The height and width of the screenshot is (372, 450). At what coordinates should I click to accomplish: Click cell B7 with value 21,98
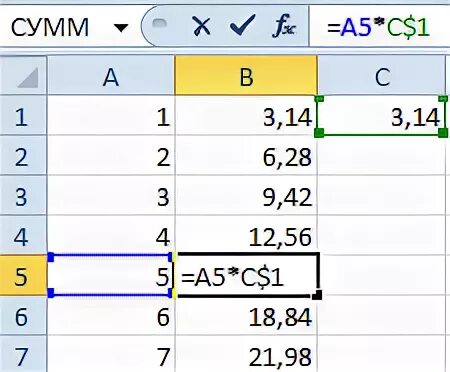pos(246,355)
